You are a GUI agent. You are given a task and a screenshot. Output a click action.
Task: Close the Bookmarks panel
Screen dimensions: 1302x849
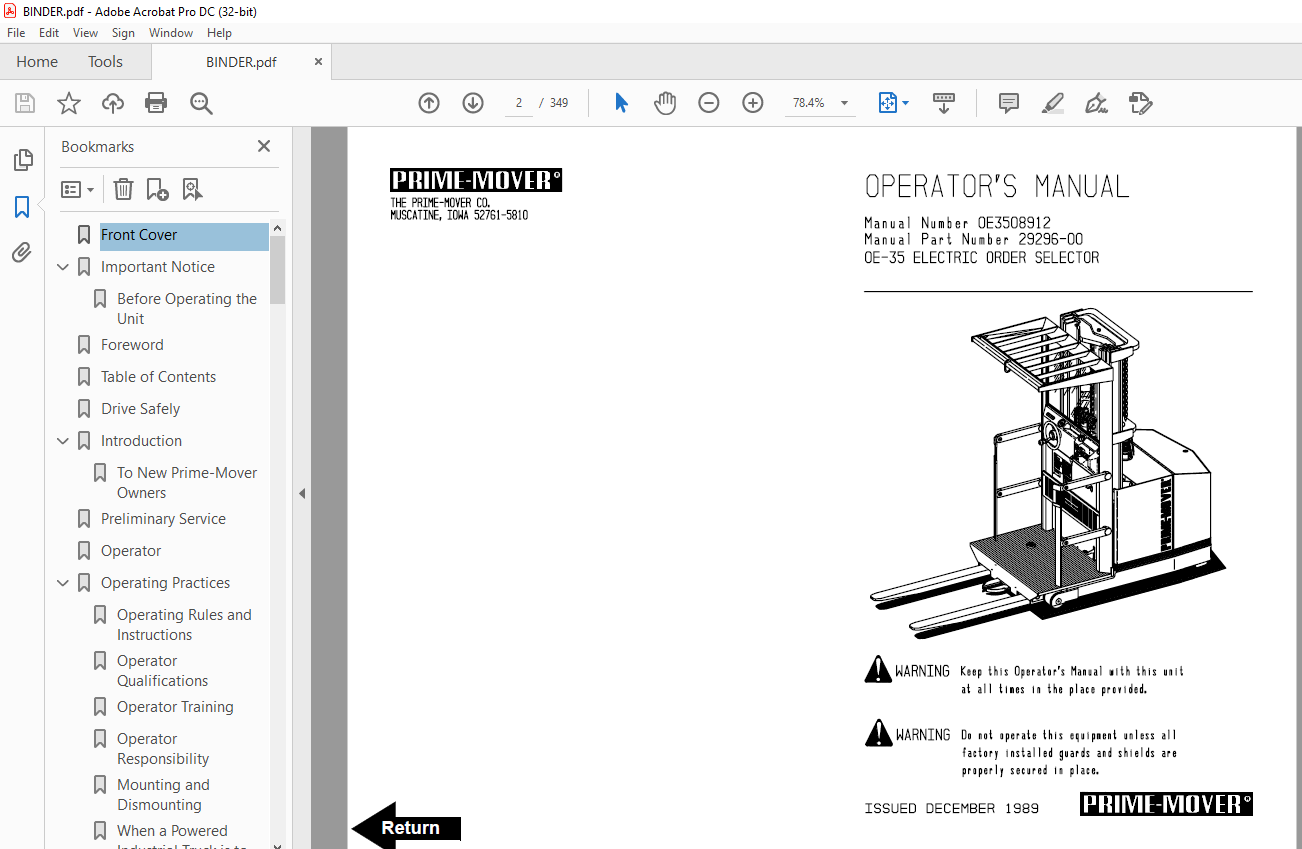[264, 146]
